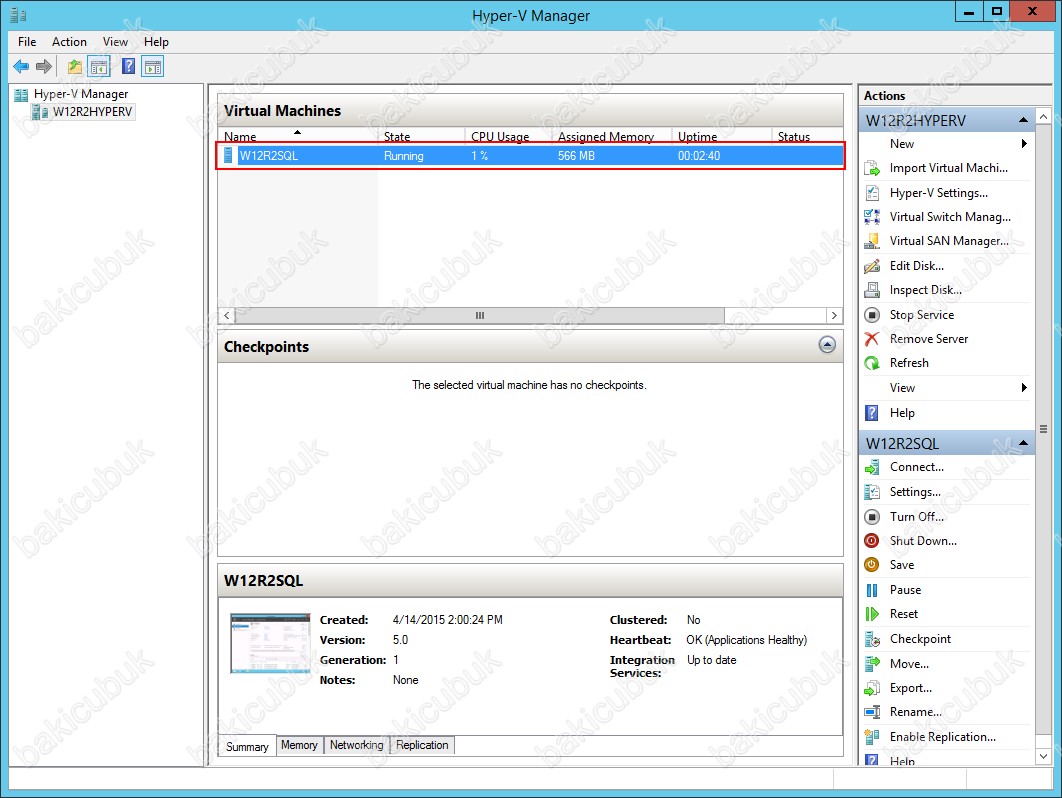Click the Settings icon for W12R2SQL
Viewport: 1062px width, 798px height.
872,492
